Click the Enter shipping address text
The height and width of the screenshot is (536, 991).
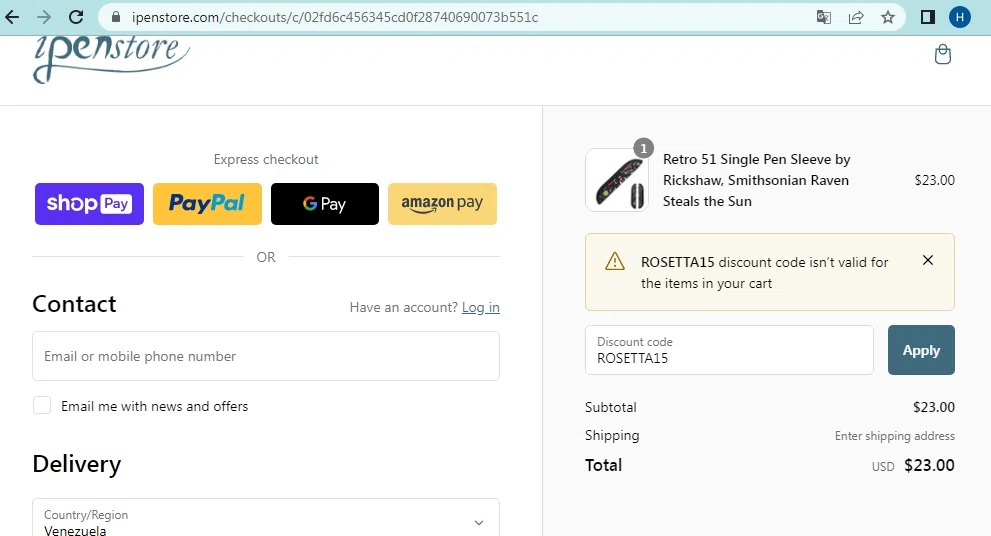point(894,436)
